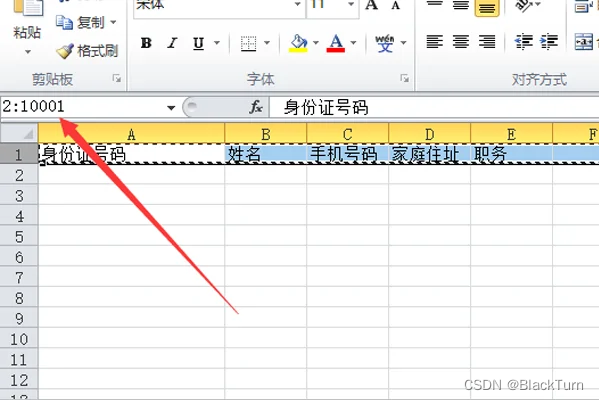Click the formula bar showing 身份证号码

click(x=434, y=107)
